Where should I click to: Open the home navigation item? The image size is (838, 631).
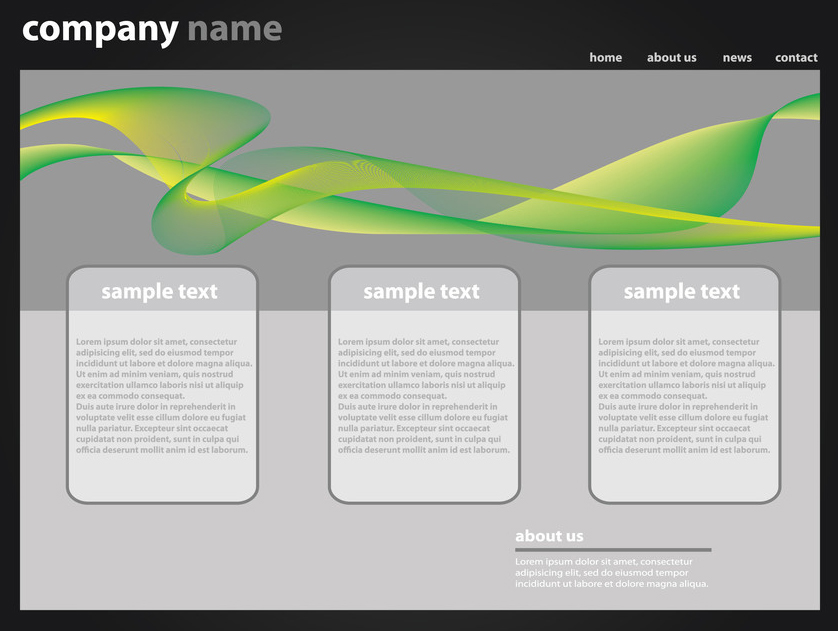coord(605,58)
